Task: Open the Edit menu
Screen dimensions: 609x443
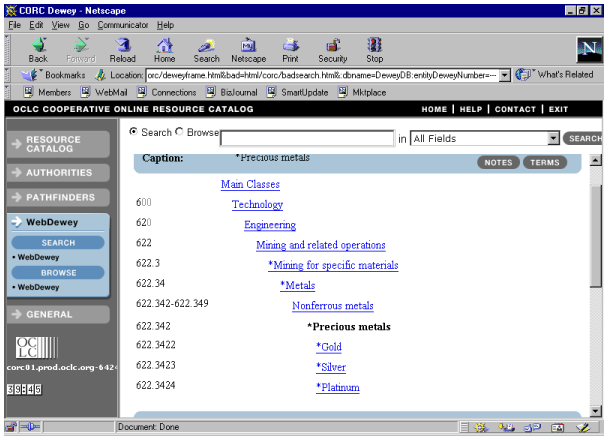Action: (x=36, y=25)
